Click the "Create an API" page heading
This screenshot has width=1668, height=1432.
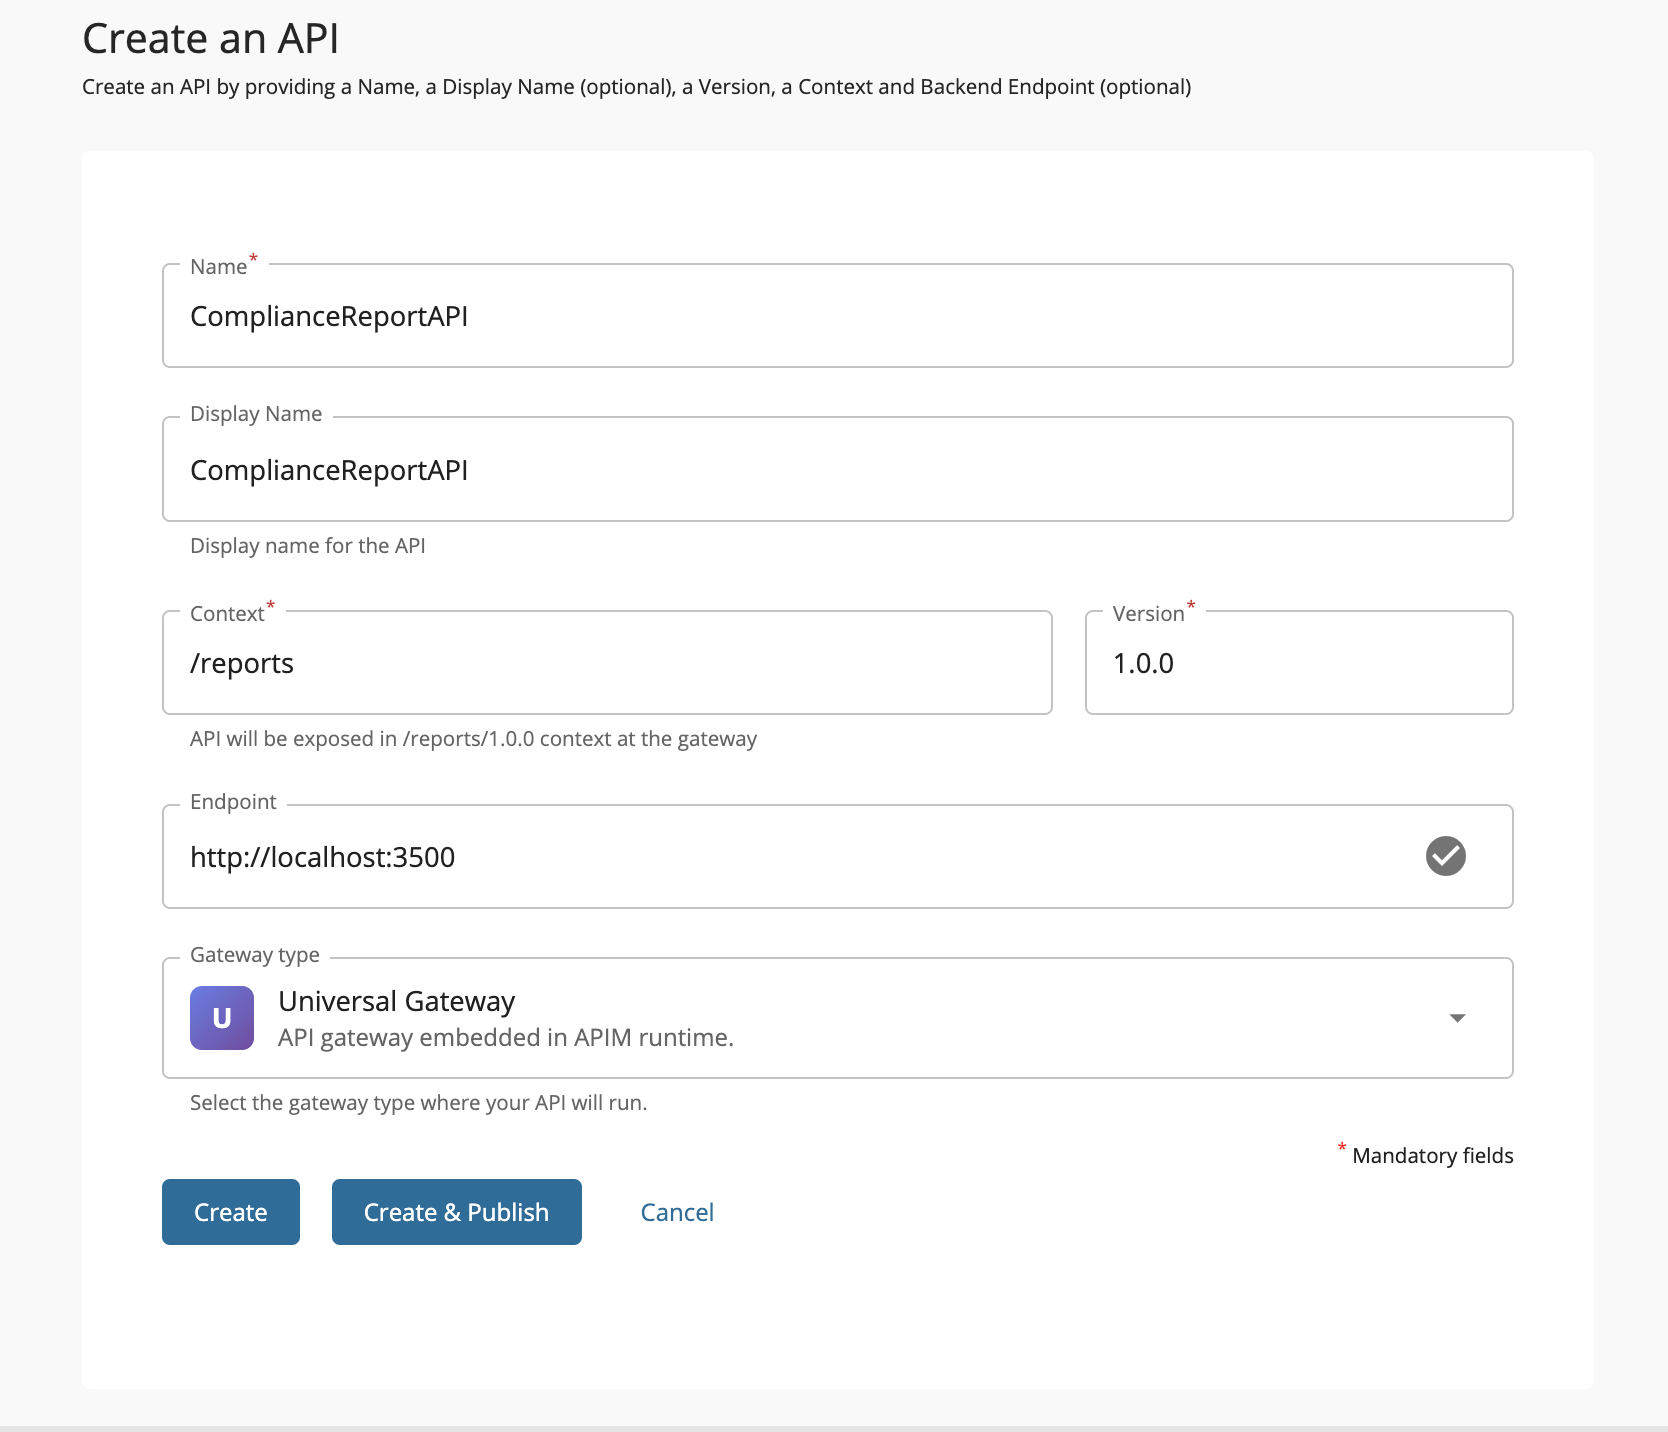point(210,39)
